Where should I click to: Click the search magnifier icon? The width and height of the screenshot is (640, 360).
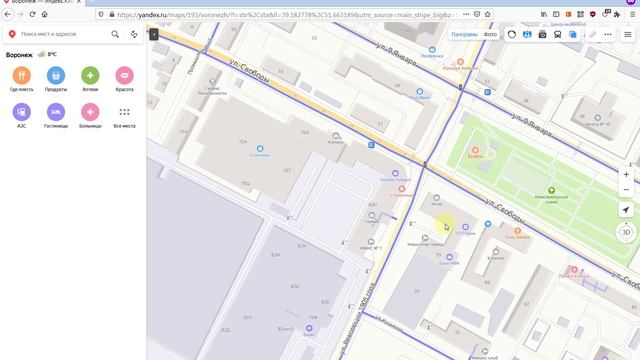click(x=115, y=34)
